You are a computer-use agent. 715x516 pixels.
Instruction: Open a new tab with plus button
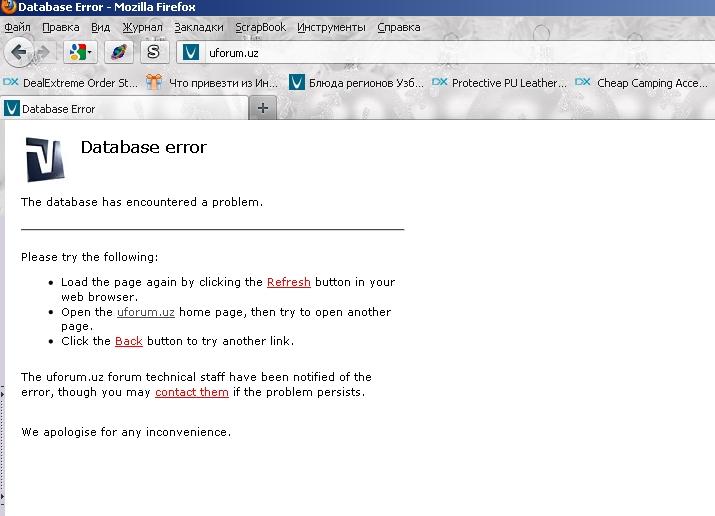click(263, 108)
